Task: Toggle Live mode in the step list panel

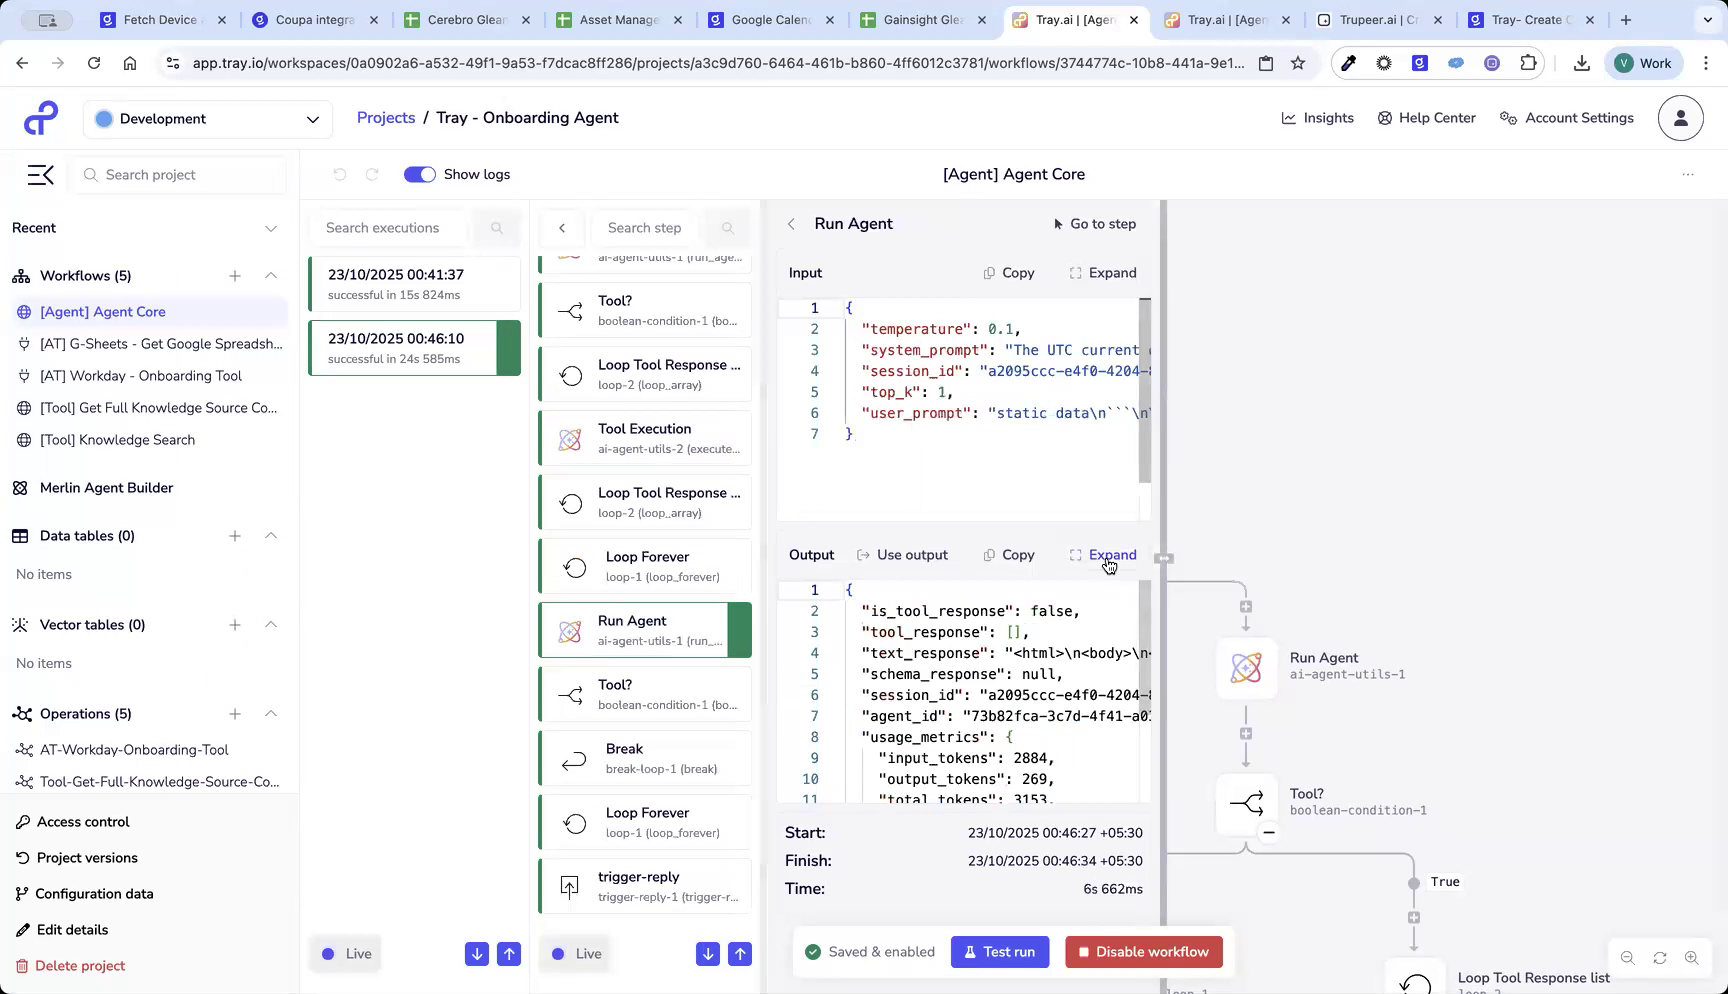Action: (574, 953)
